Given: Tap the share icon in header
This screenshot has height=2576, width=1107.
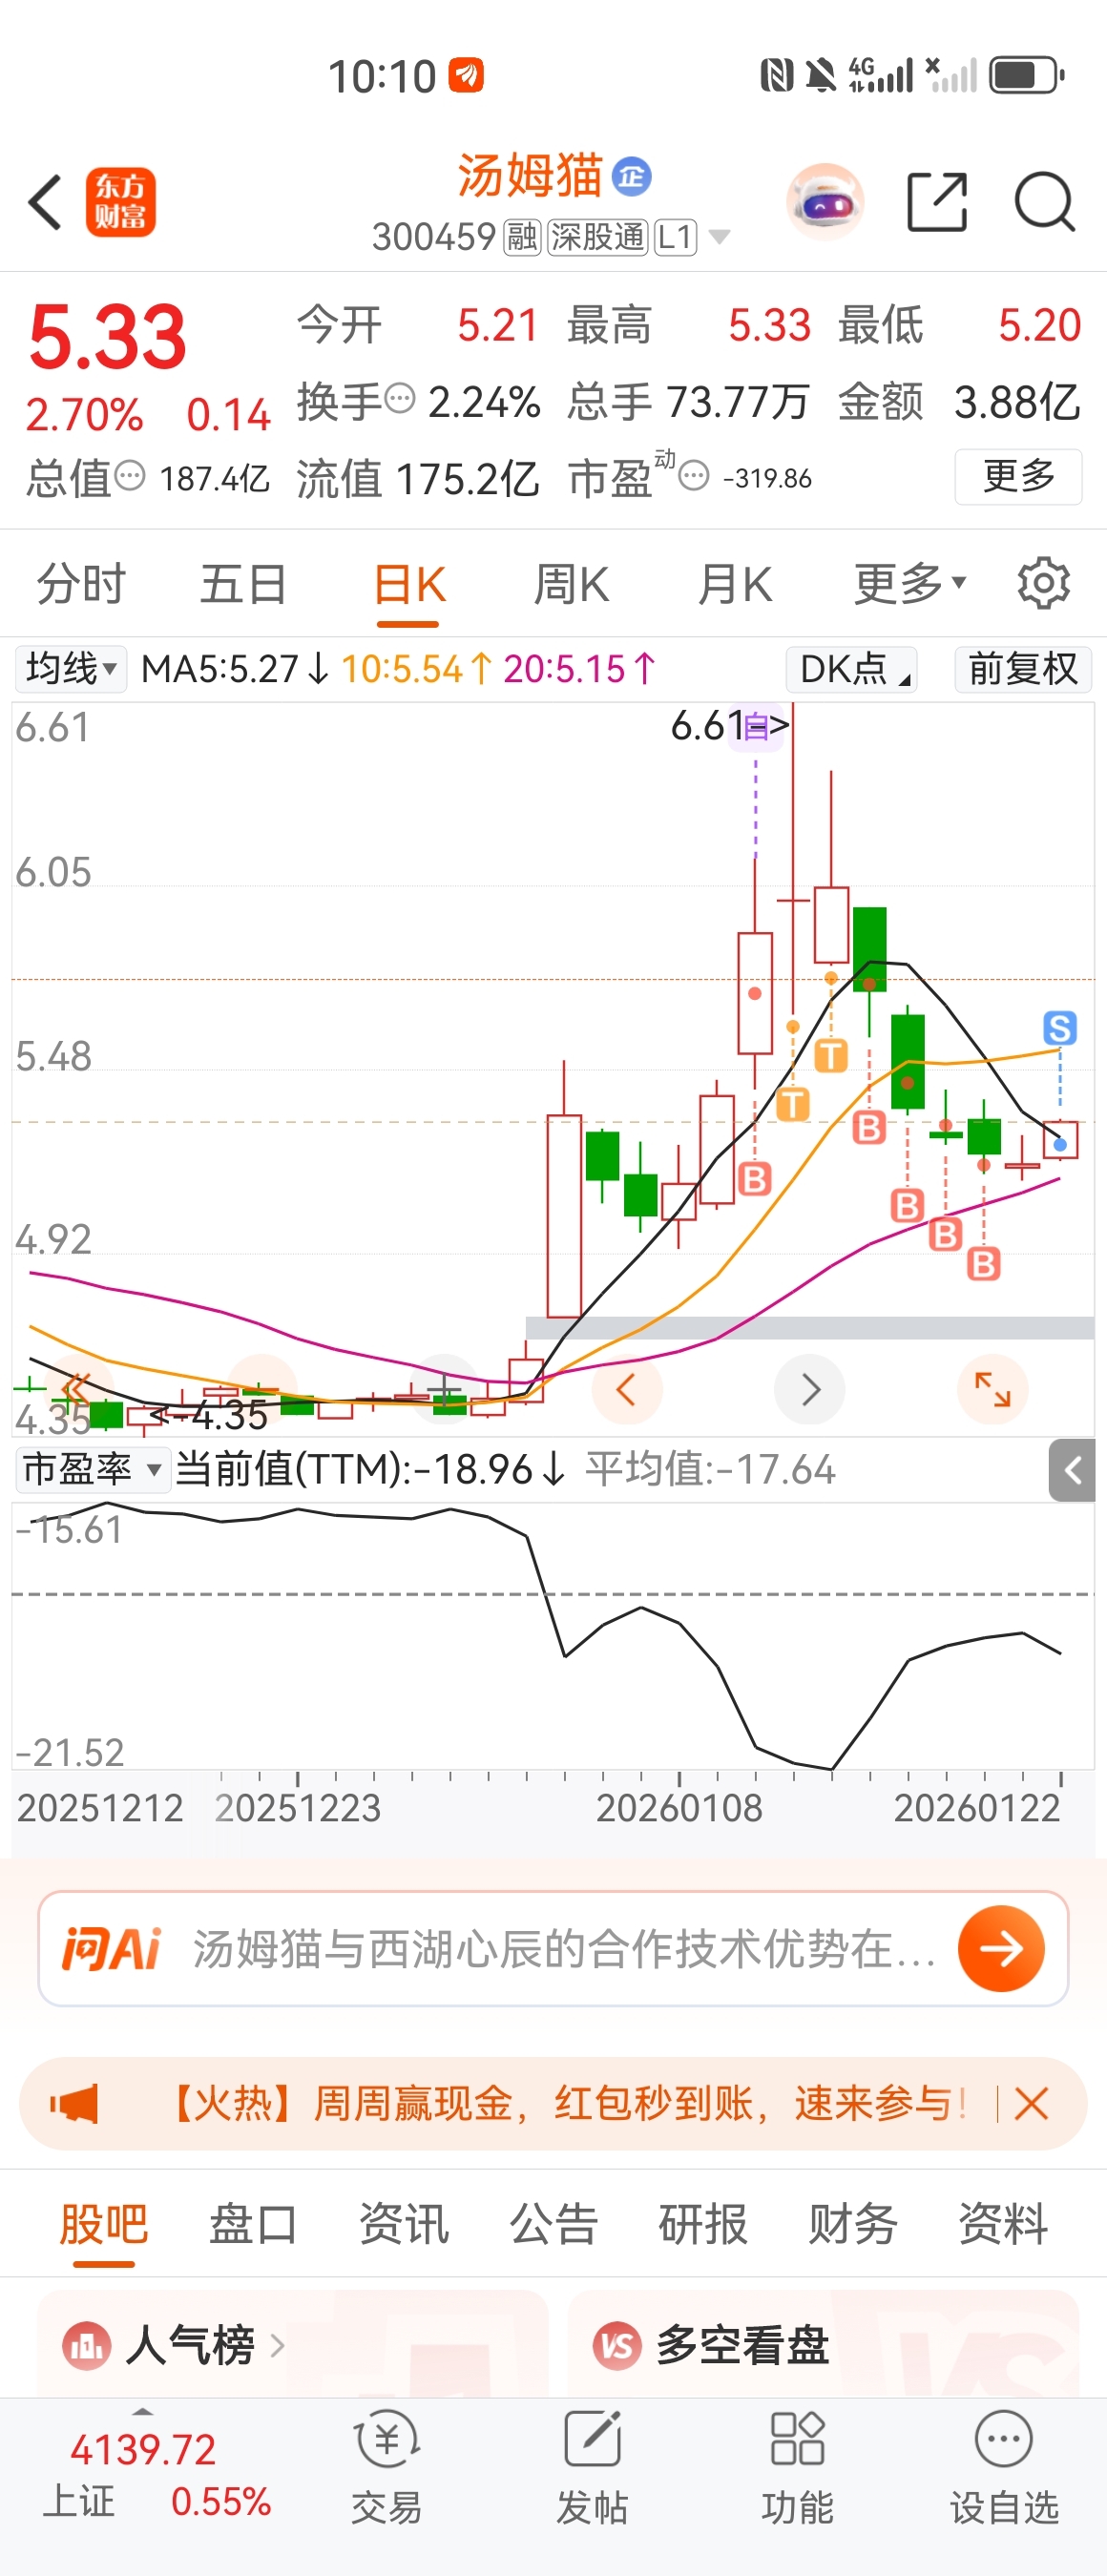Looking at the screenshot, I should pyautogui.click(x=937, y=202).
